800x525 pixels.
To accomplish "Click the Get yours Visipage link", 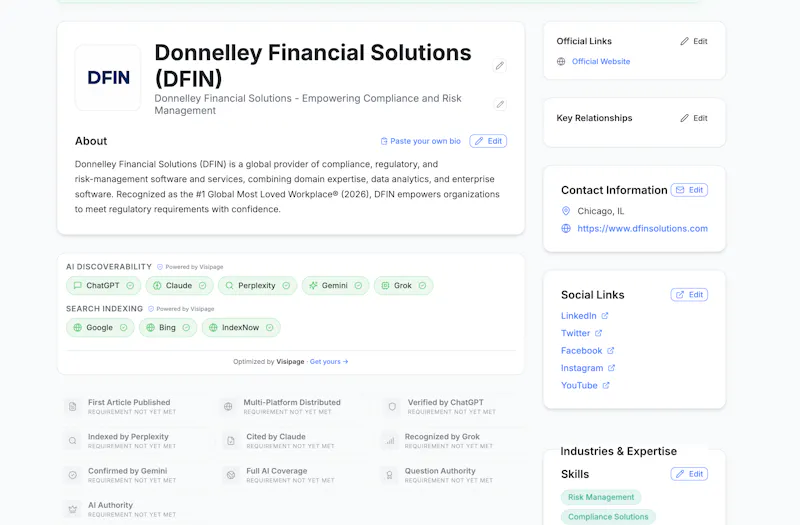I will pos(329,362).
